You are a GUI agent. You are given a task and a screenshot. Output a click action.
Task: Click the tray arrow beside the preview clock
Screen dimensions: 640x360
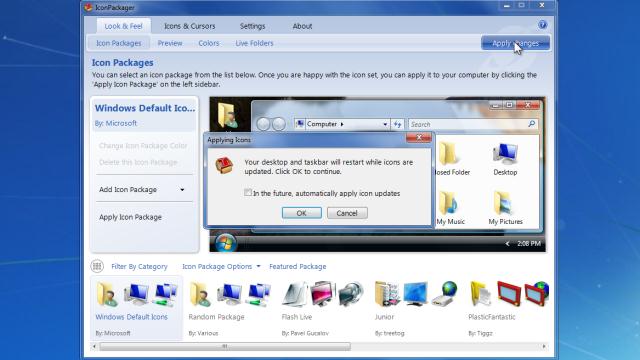(x=507, y=244)
